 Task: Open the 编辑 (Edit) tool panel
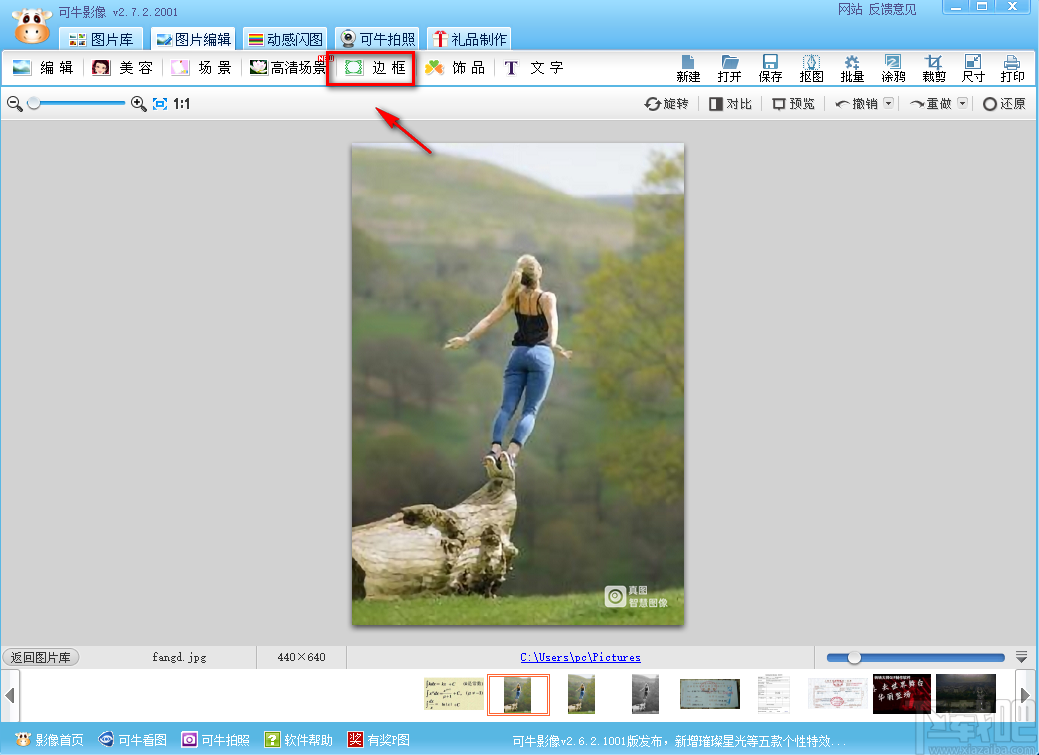point(43,68)
